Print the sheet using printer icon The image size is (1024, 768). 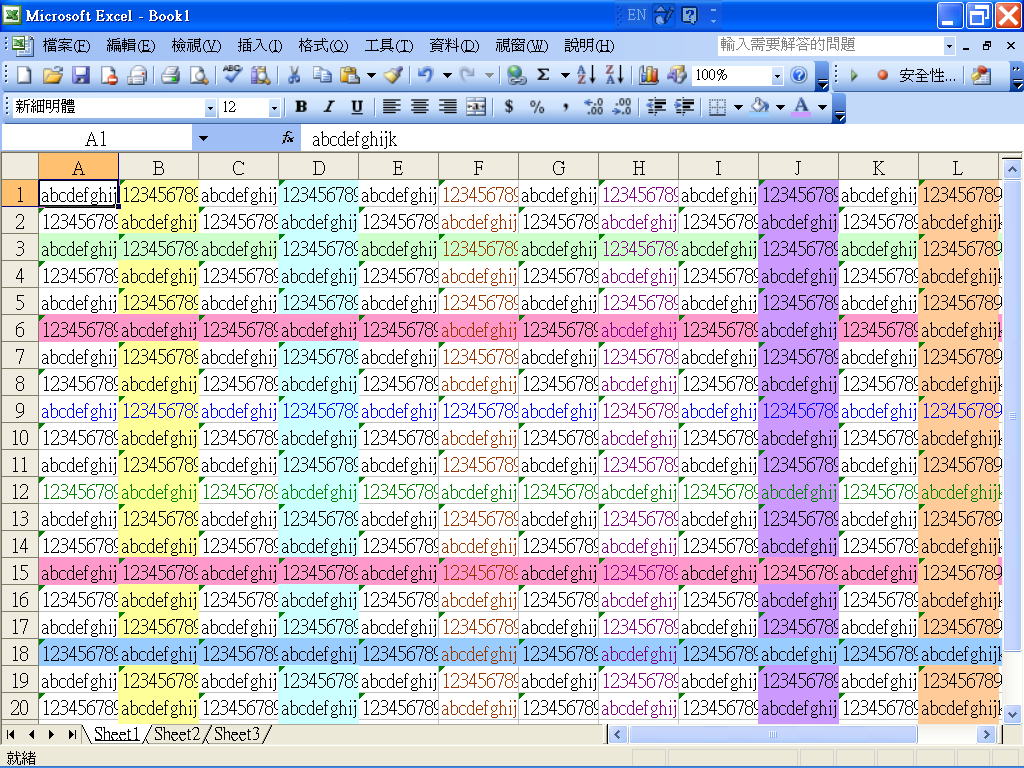coord(170,76)
